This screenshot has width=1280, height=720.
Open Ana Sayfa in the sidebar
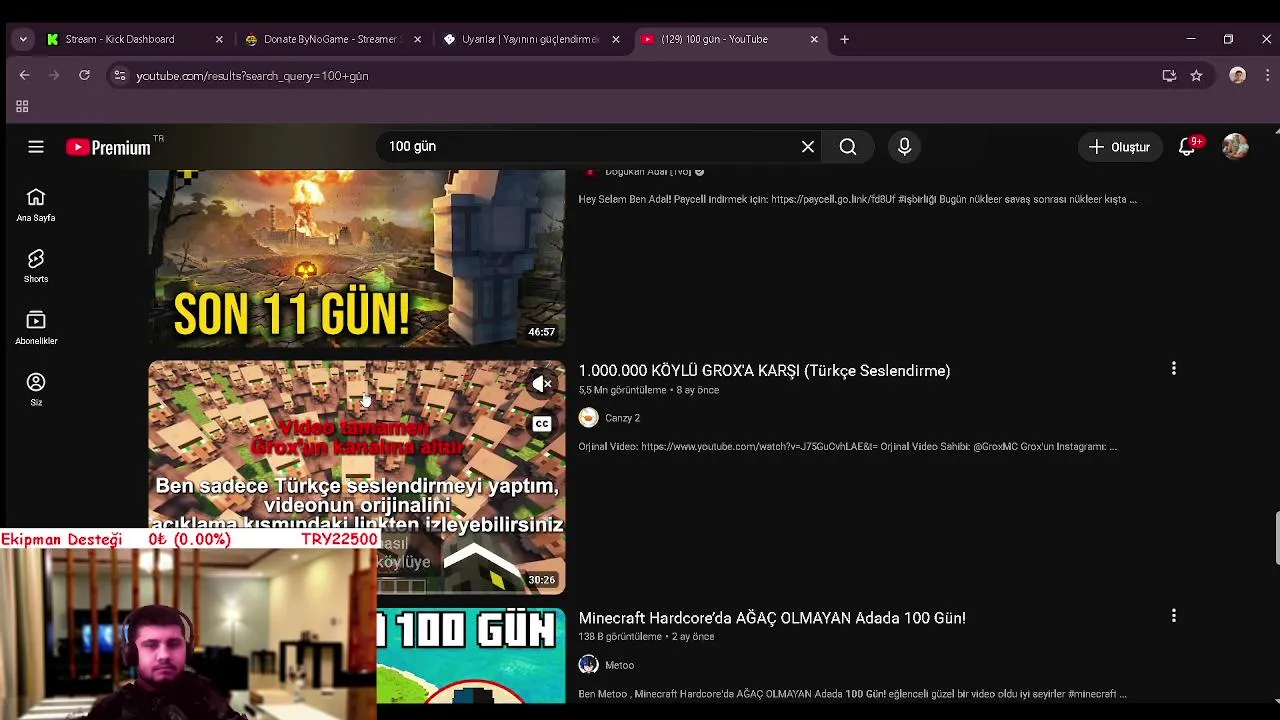36,205
